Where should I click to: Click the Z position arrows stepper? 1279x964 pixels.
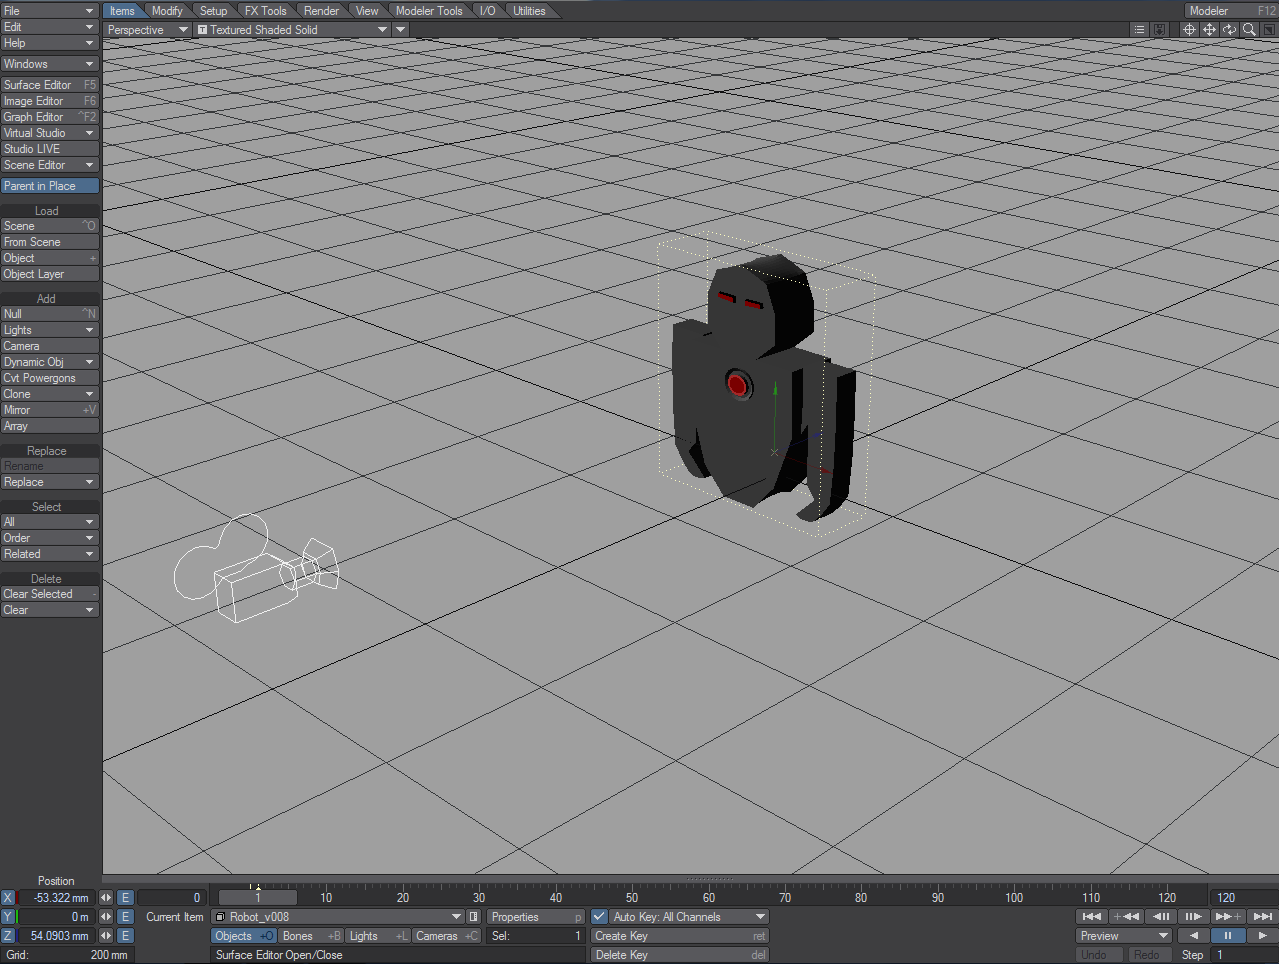pyautogui.click(x=106, y=936)
